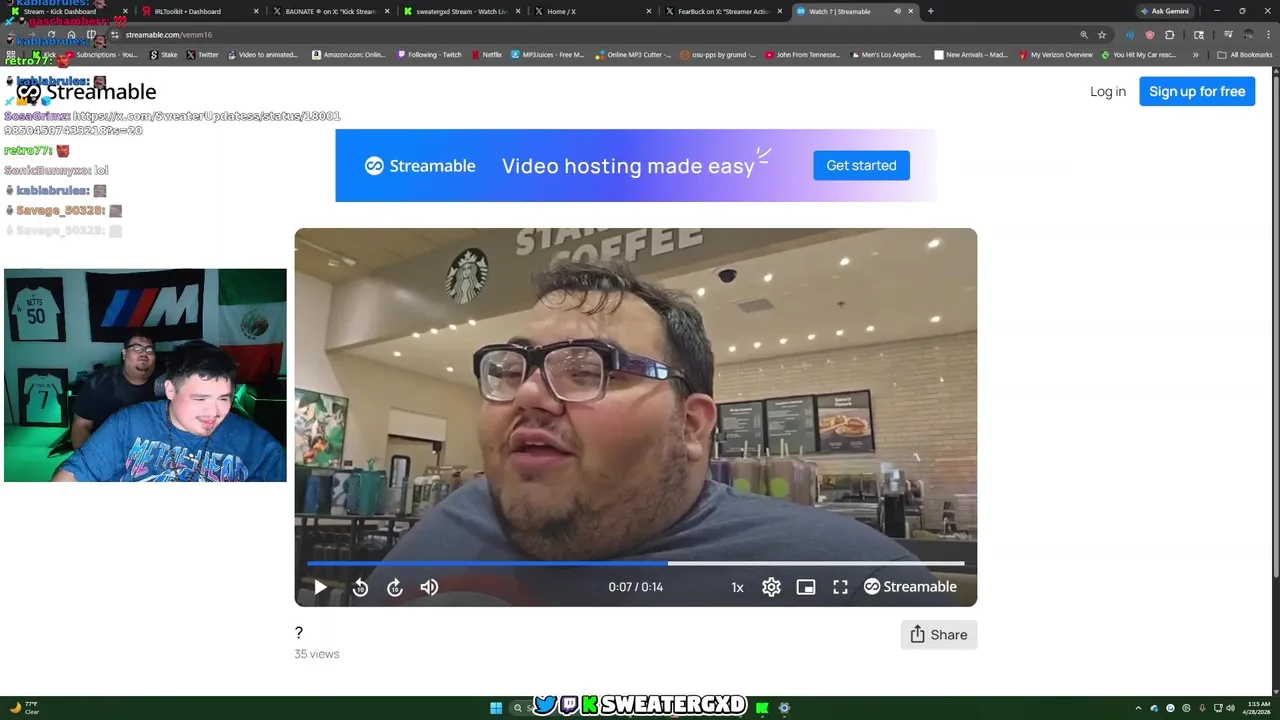Open Men's Los Angeles bookmark

click(886, 55)
